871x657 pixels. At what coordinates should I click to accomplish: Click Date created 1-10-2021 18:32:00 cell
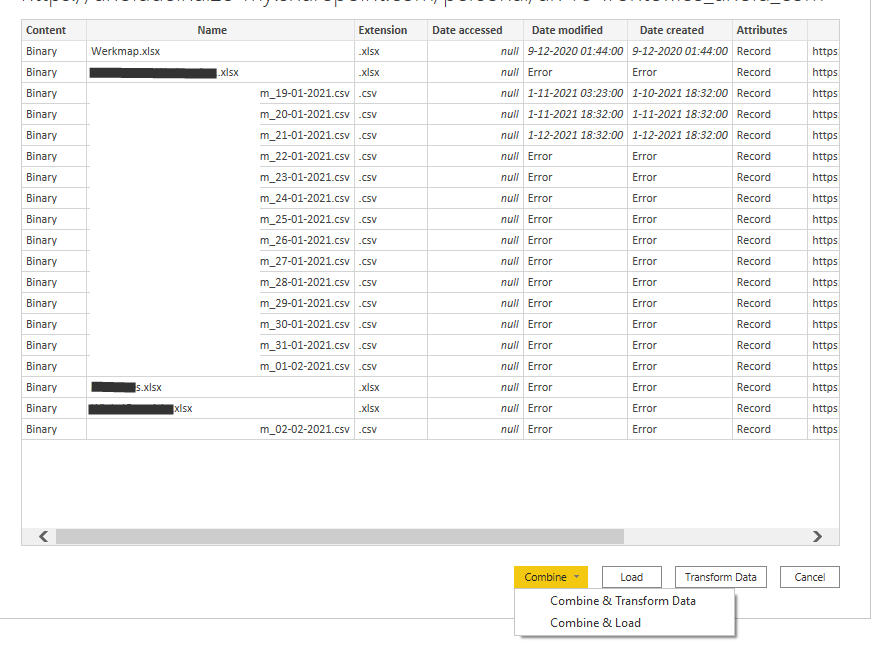click(x=680, y=93)
